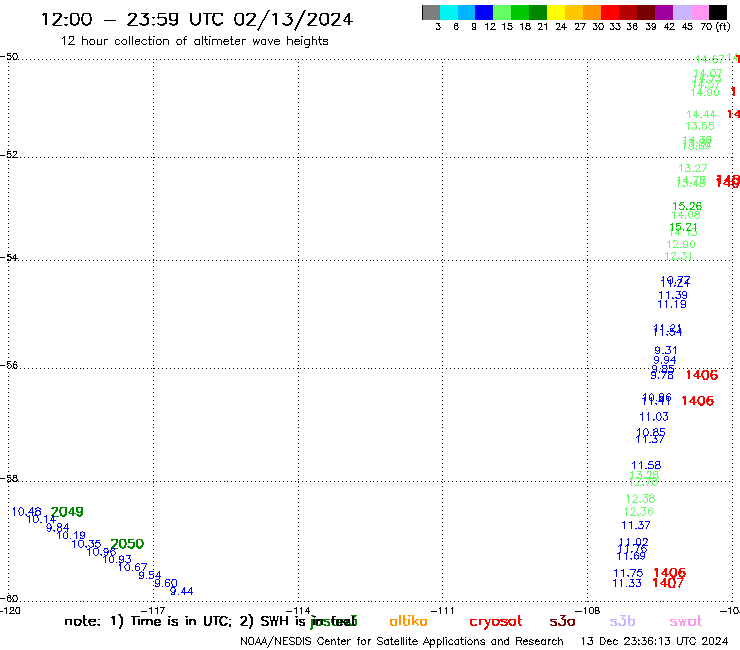740x650 pixels.
Task: Click the wave height value '11.58'
Action: click(646, 465)
